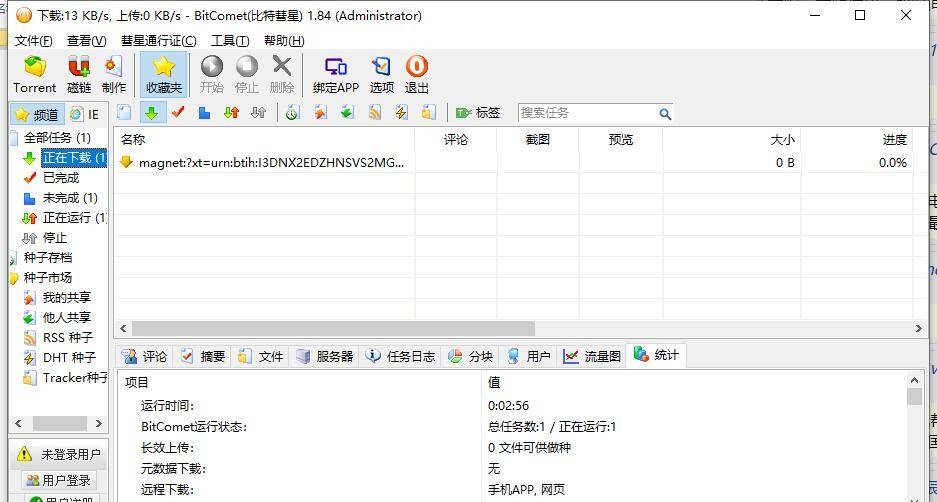Click the clock torrent archive filter icon
Viewport: 937px width, 502px height.
point(292,112)
